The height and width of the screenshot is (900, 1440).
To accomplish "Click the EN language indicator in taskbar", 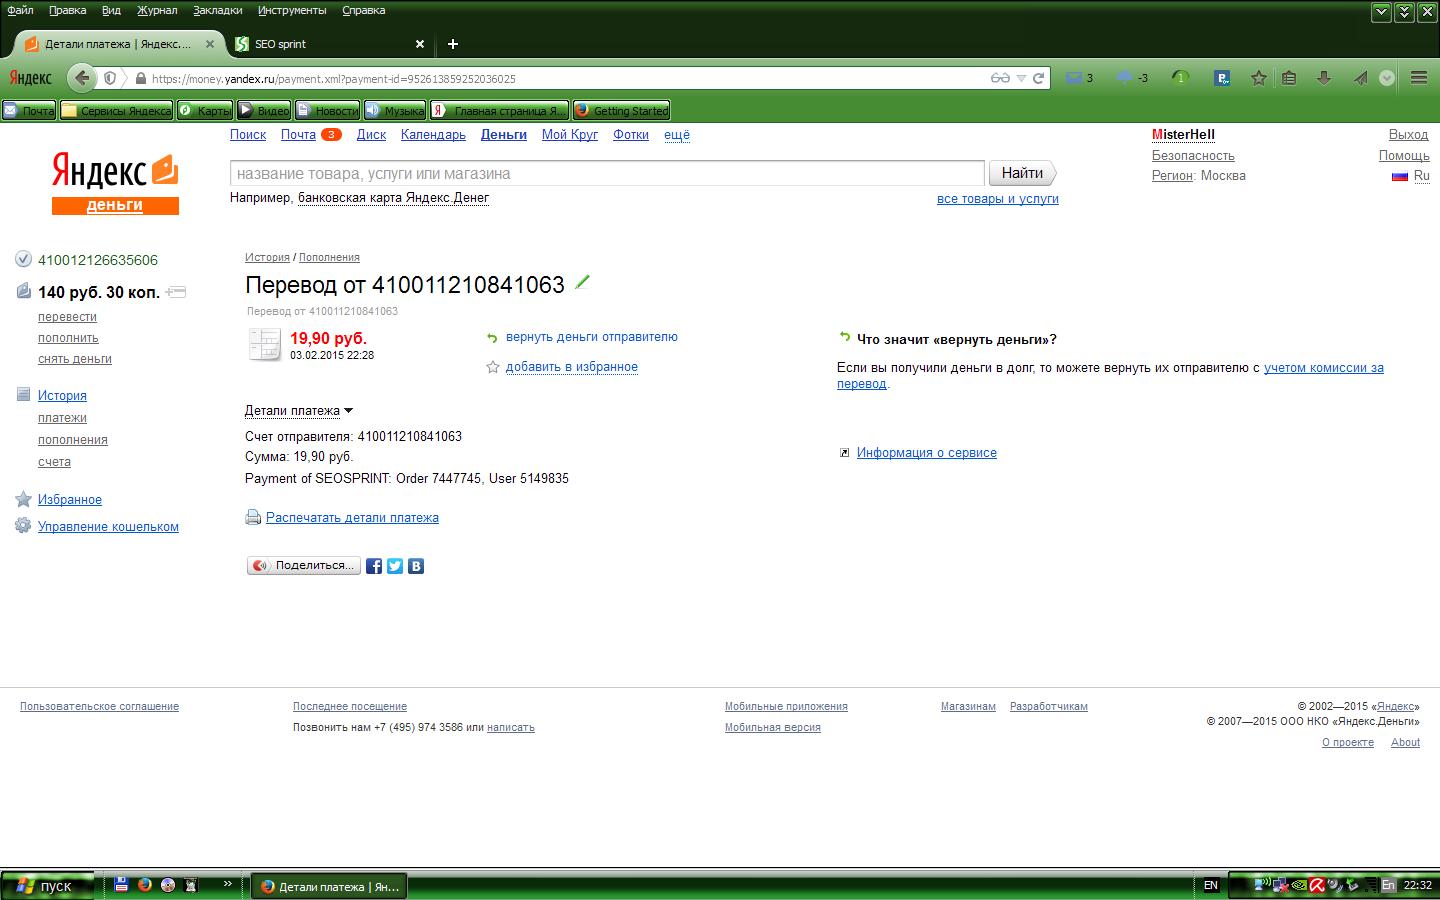I will coord(1211,885).
